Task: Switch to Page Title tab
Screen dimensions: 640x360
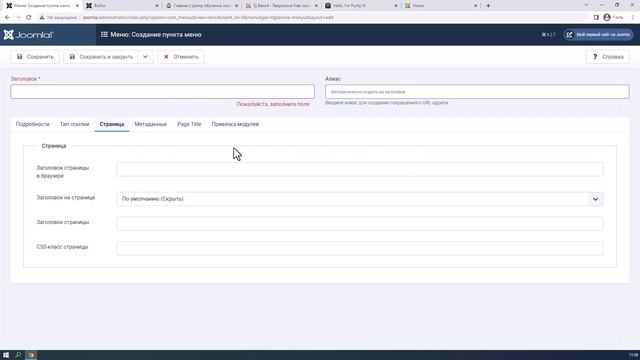Action: (x=189, y=124)
